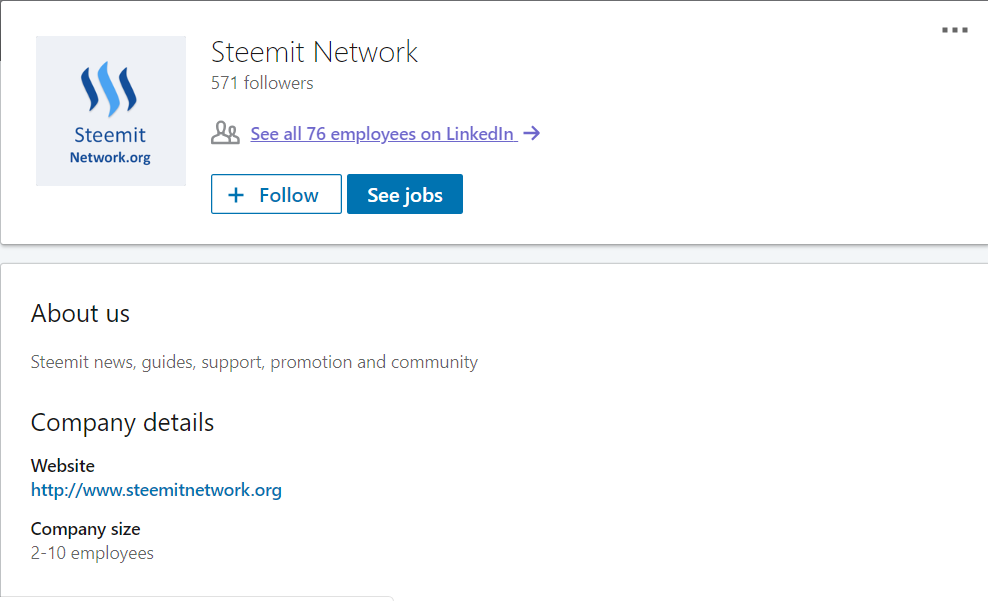Click the Steemit news description text
The image size is (988, 601).
(x=254, y=362)
